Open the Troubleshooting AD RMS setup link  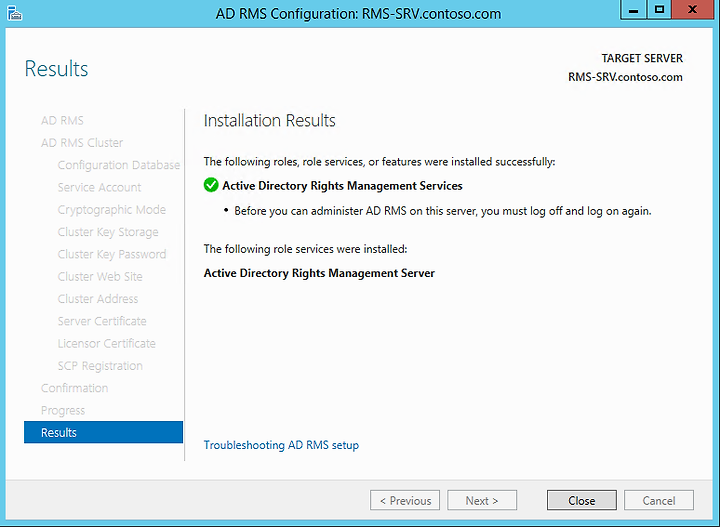pyautogui.click(x=281, y=445)
